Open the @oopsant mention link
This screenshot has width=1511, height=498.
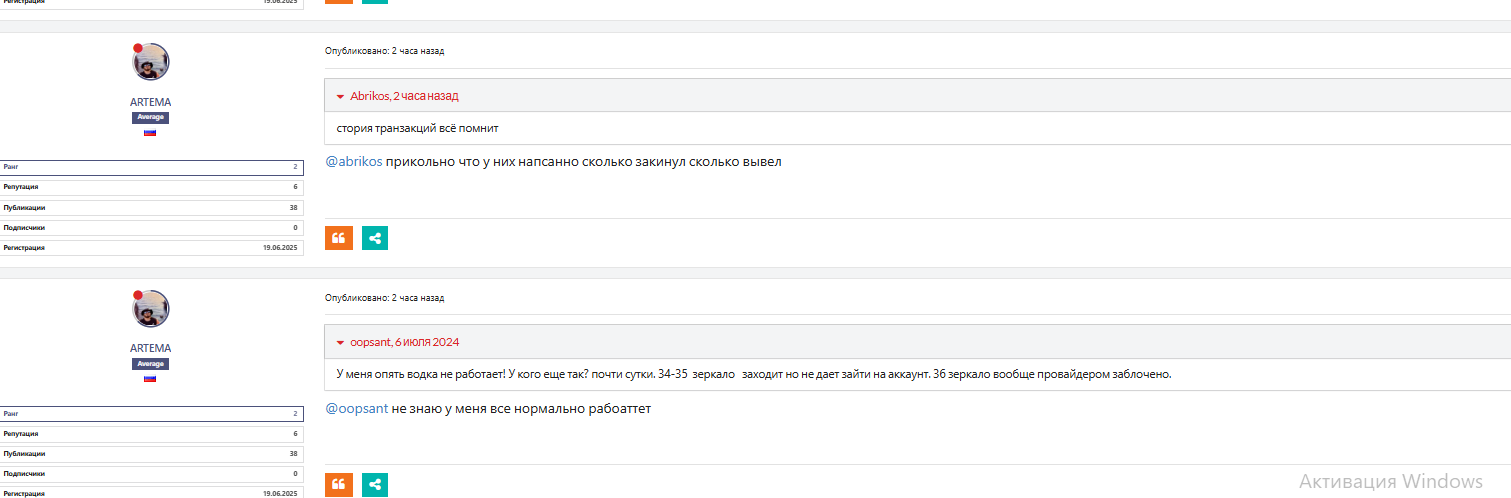pos(357,408)
